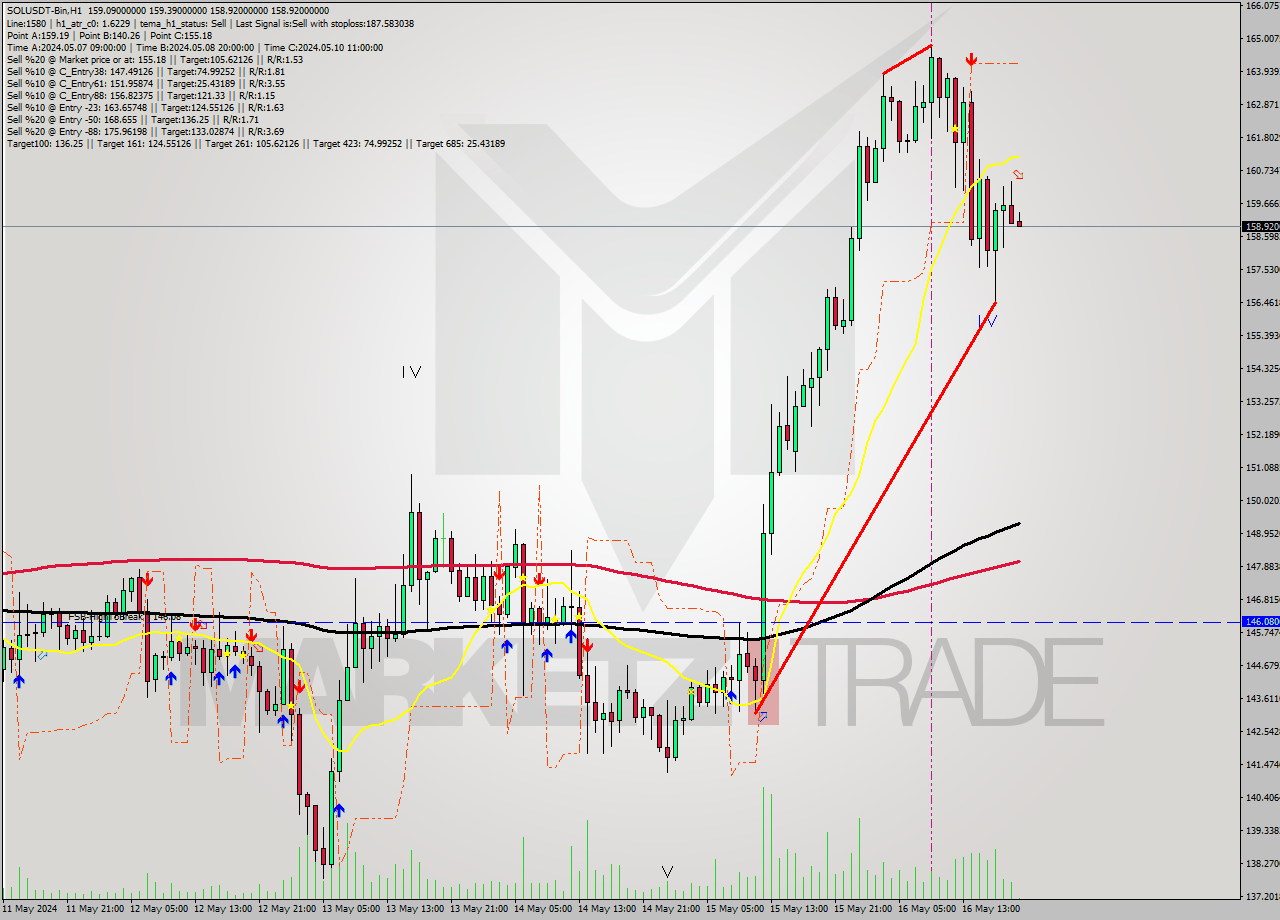Screen dimensions: 1280x920
Task: Click the red sell arrow above the 16 May peak
Action: click(x=970, y=60)
